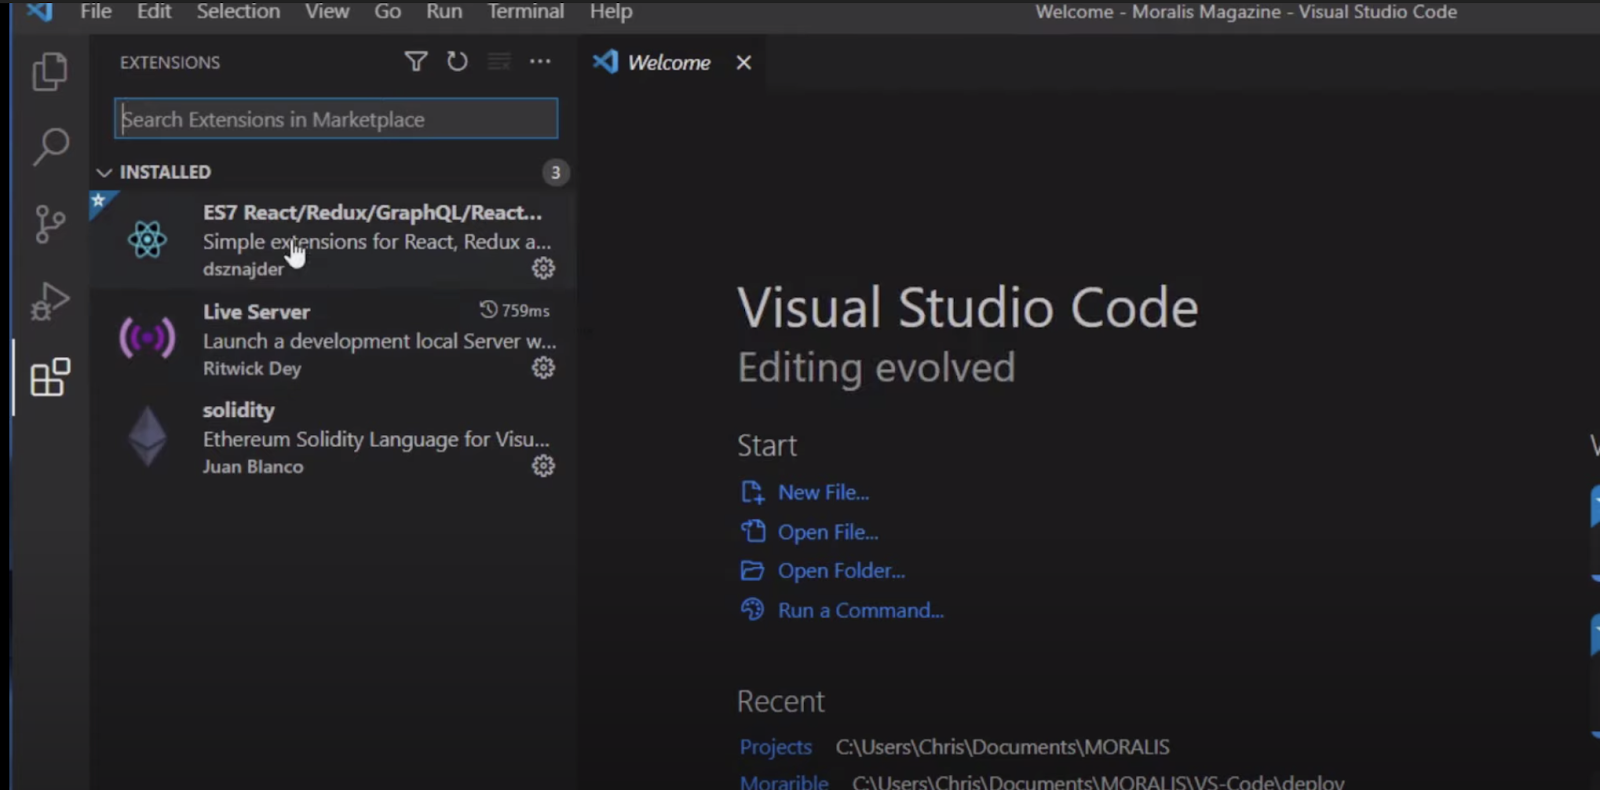Open the Explorer view in activity bar
Screen dimensions: 1600x790
pyautogui.click(x=49, y=72)
